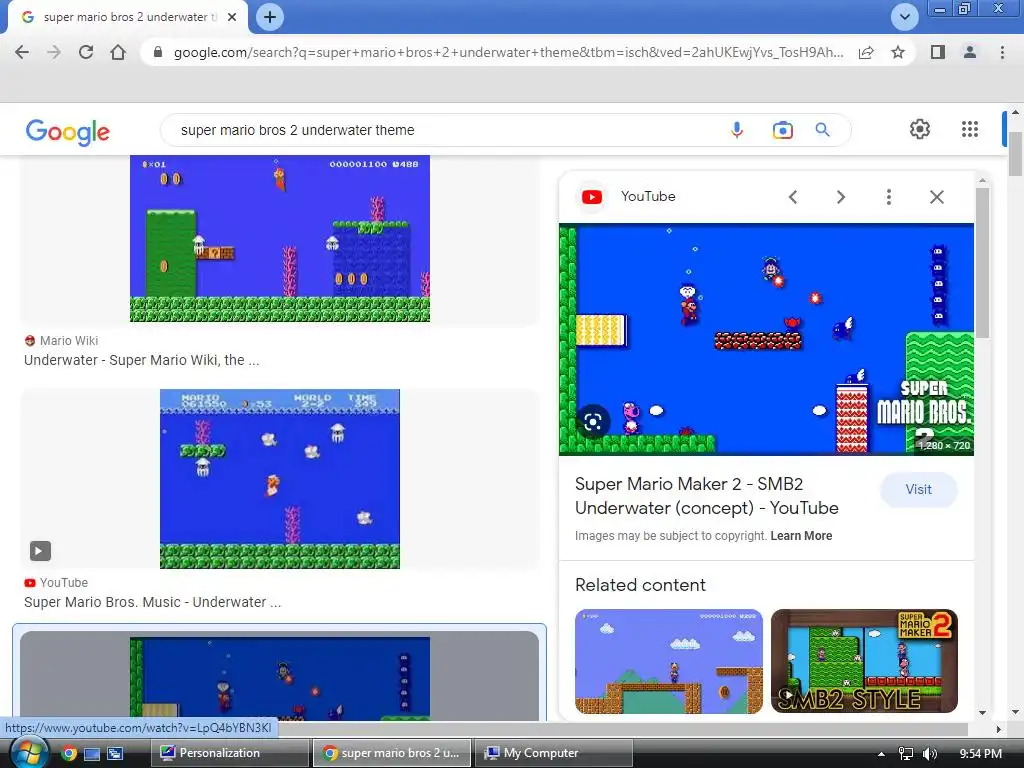
Task: Click horizontal scrollbar right arrow
Action: point(999,729)
